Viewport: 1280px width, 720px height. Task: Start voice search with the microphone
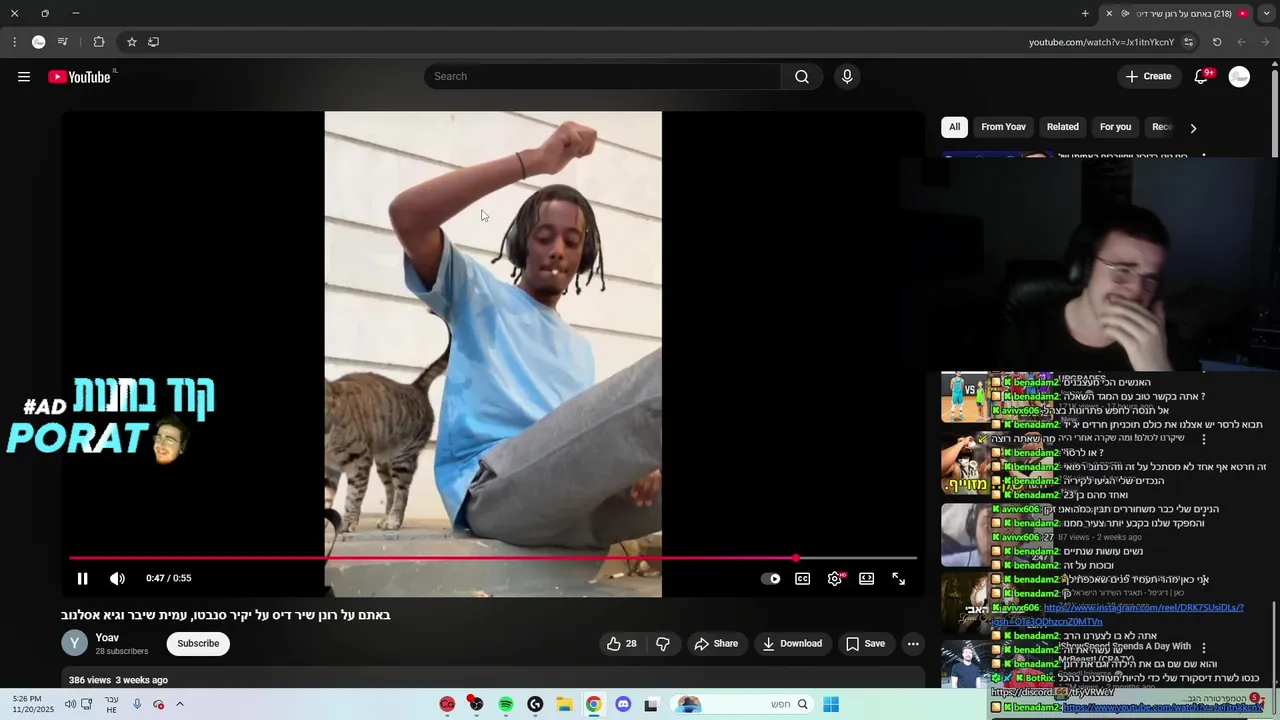tap(847, 77)
